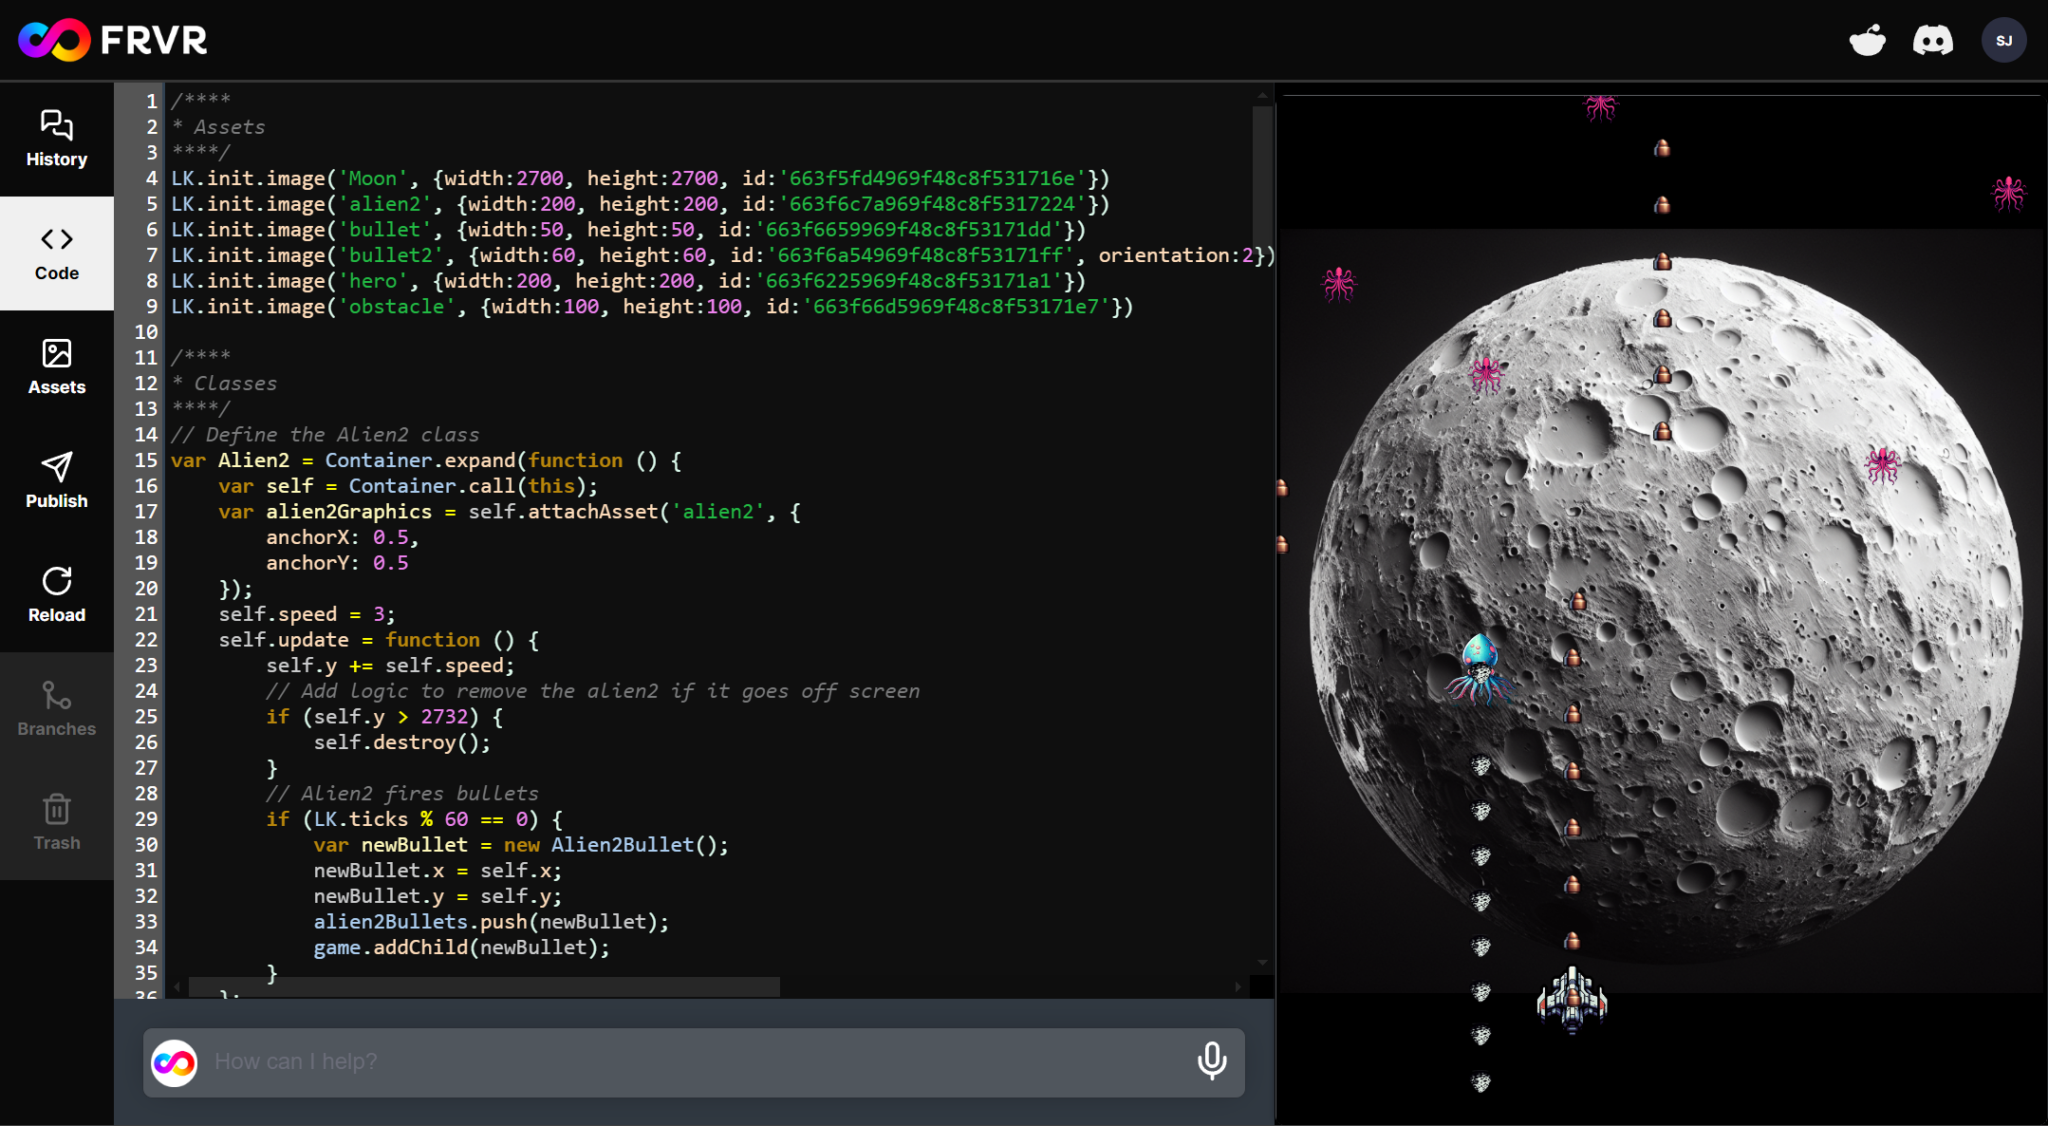This screenshot has height=1126, width=2048.
Task: Open the Discord server link
Action: [1932, 41]
